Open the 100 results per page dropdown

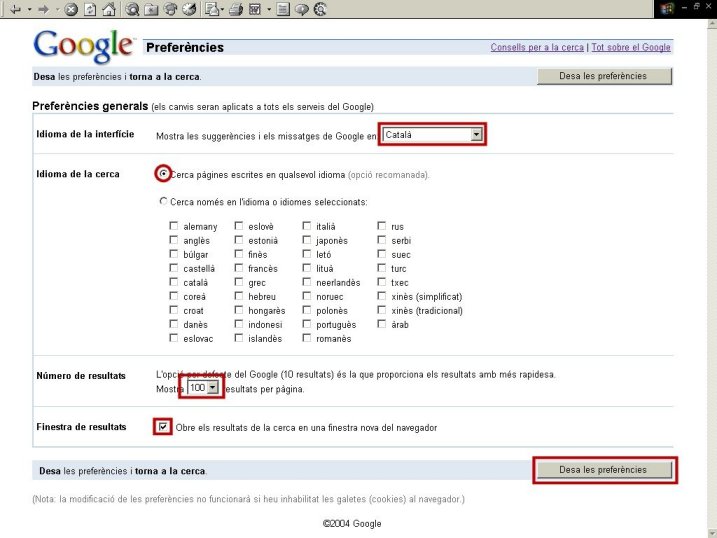pyautogui.click(x=202, y=388)
